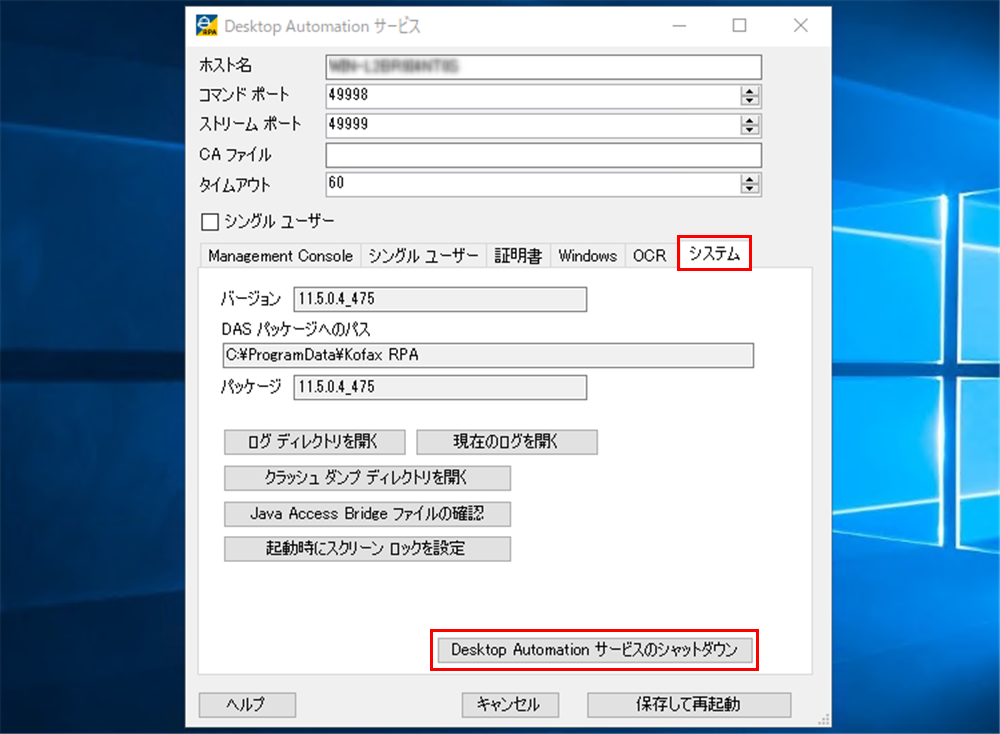Screen dimensions: 1000x734
Task: Click the window resize grip corner
Action: 824,719
